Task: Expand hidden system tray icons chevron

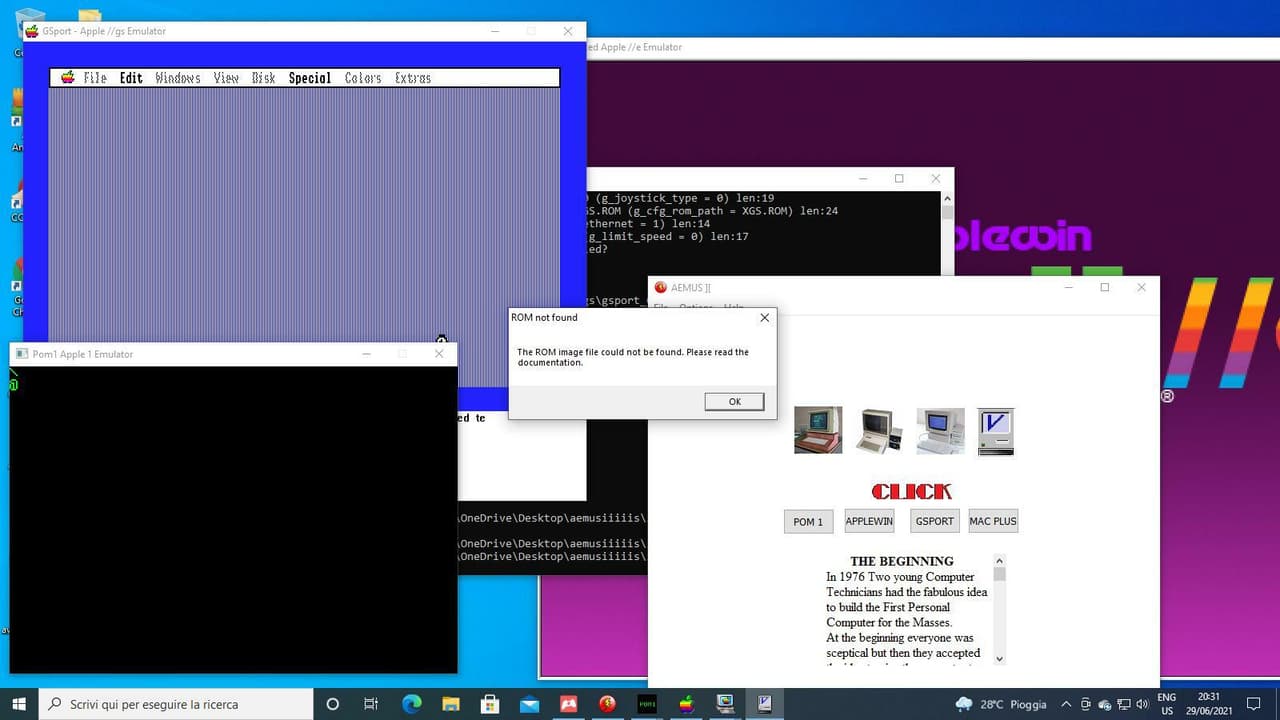Action: (1066, 704)
